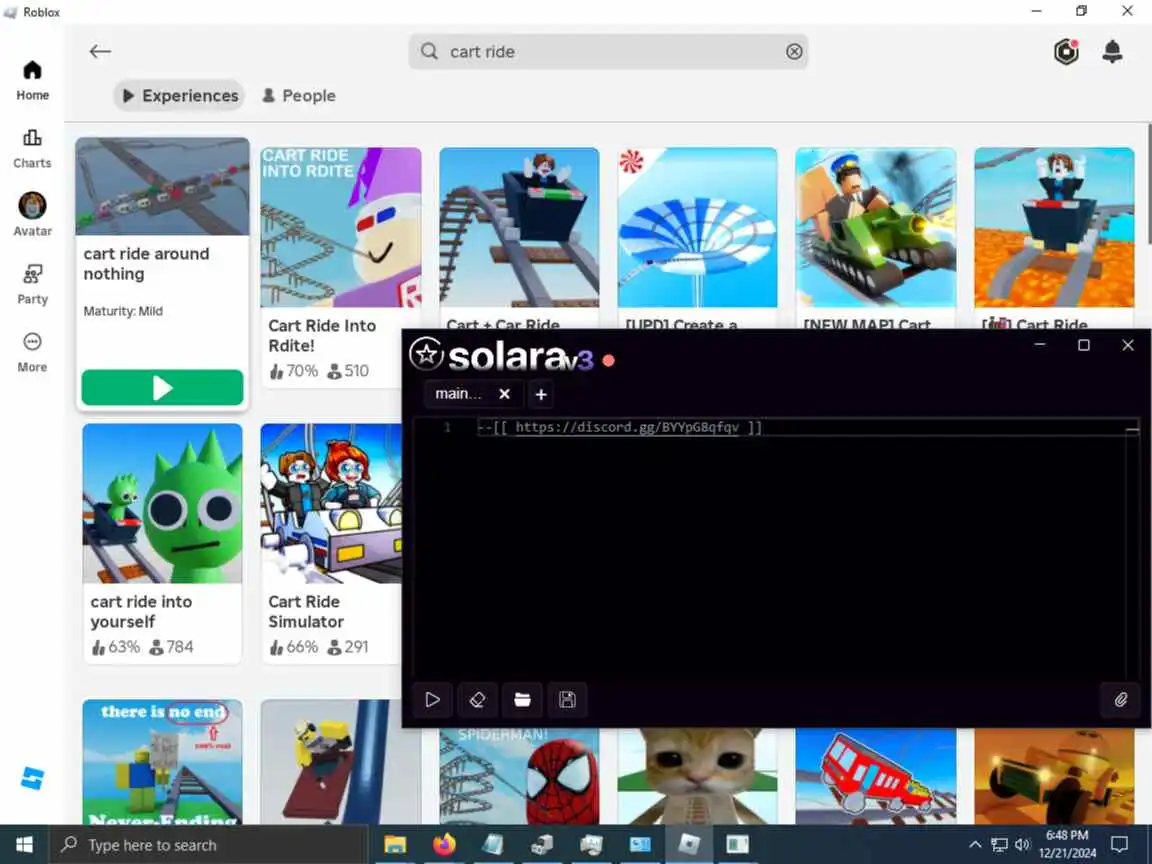
Task: Open the Windows Start menu
Action: click(24, 845)
